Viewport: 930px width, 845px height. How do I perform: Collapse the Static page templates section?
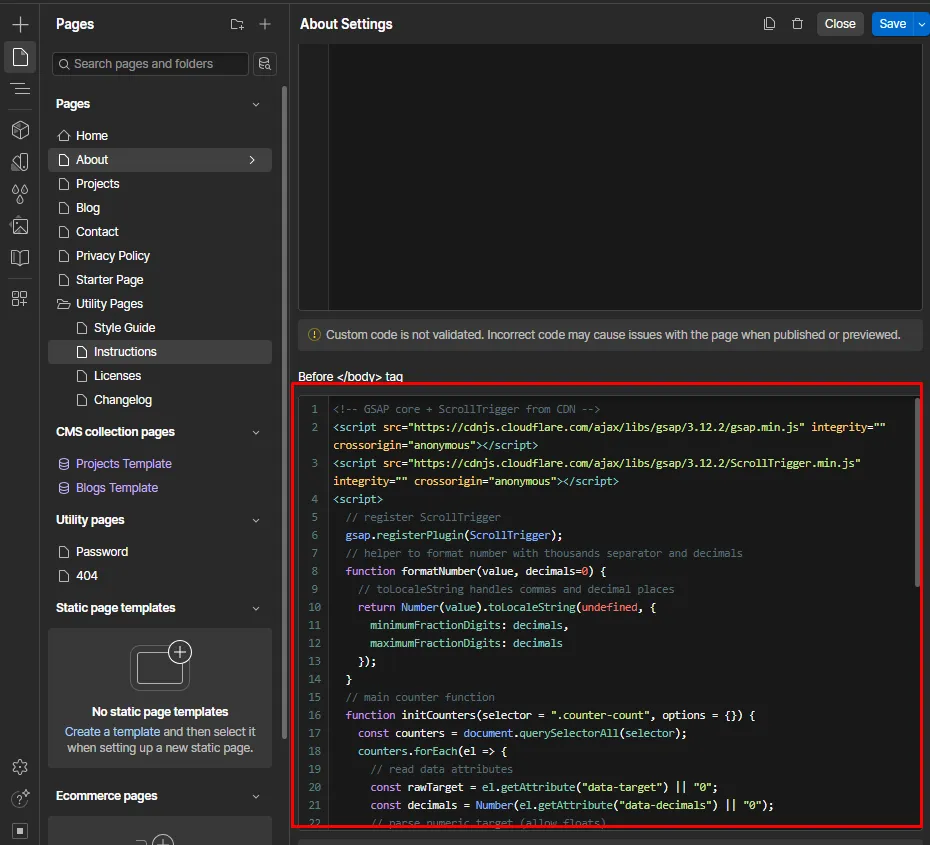(256, 608)
